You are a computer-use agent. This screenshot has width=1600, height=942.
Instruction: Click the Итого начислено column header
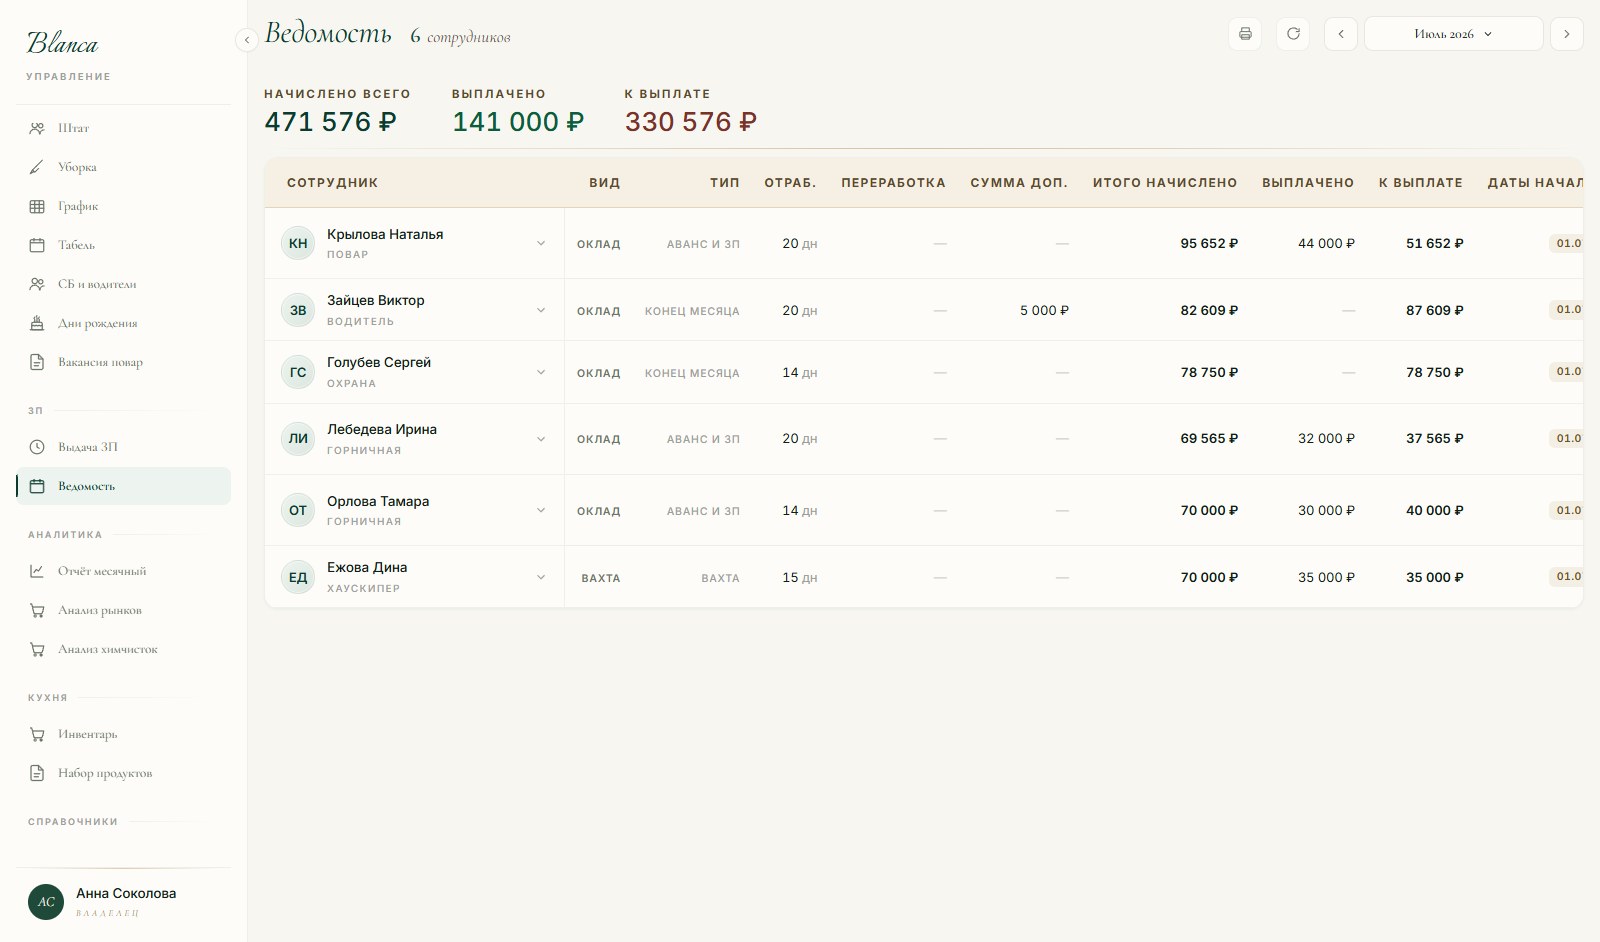click(1165, 183)
